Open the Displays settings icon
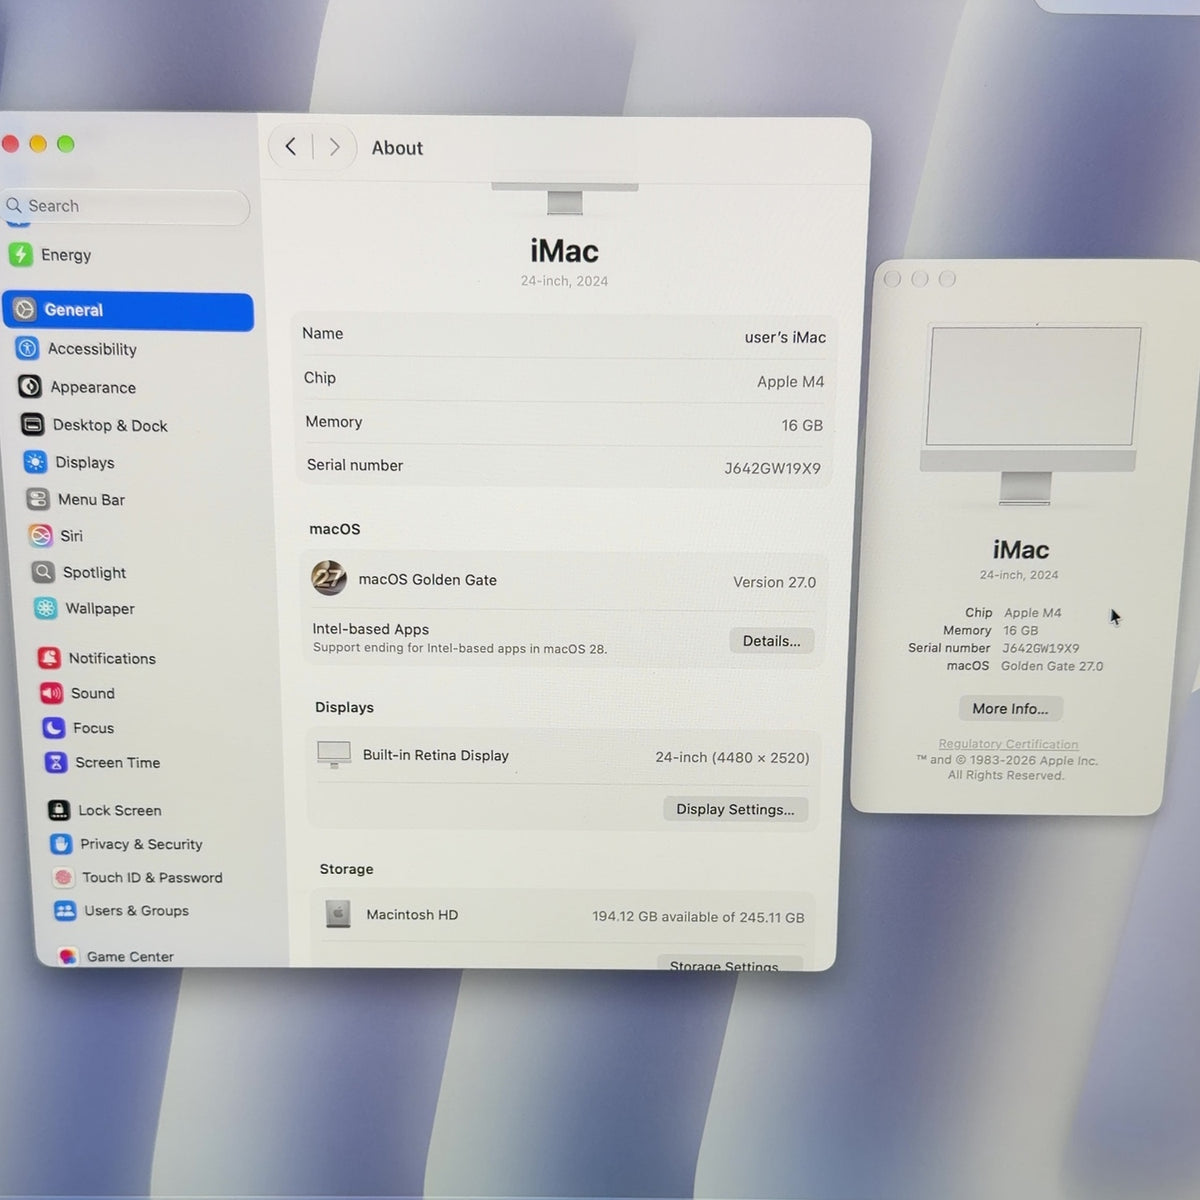The image size is (1200, 1200). tap(35, 462)
